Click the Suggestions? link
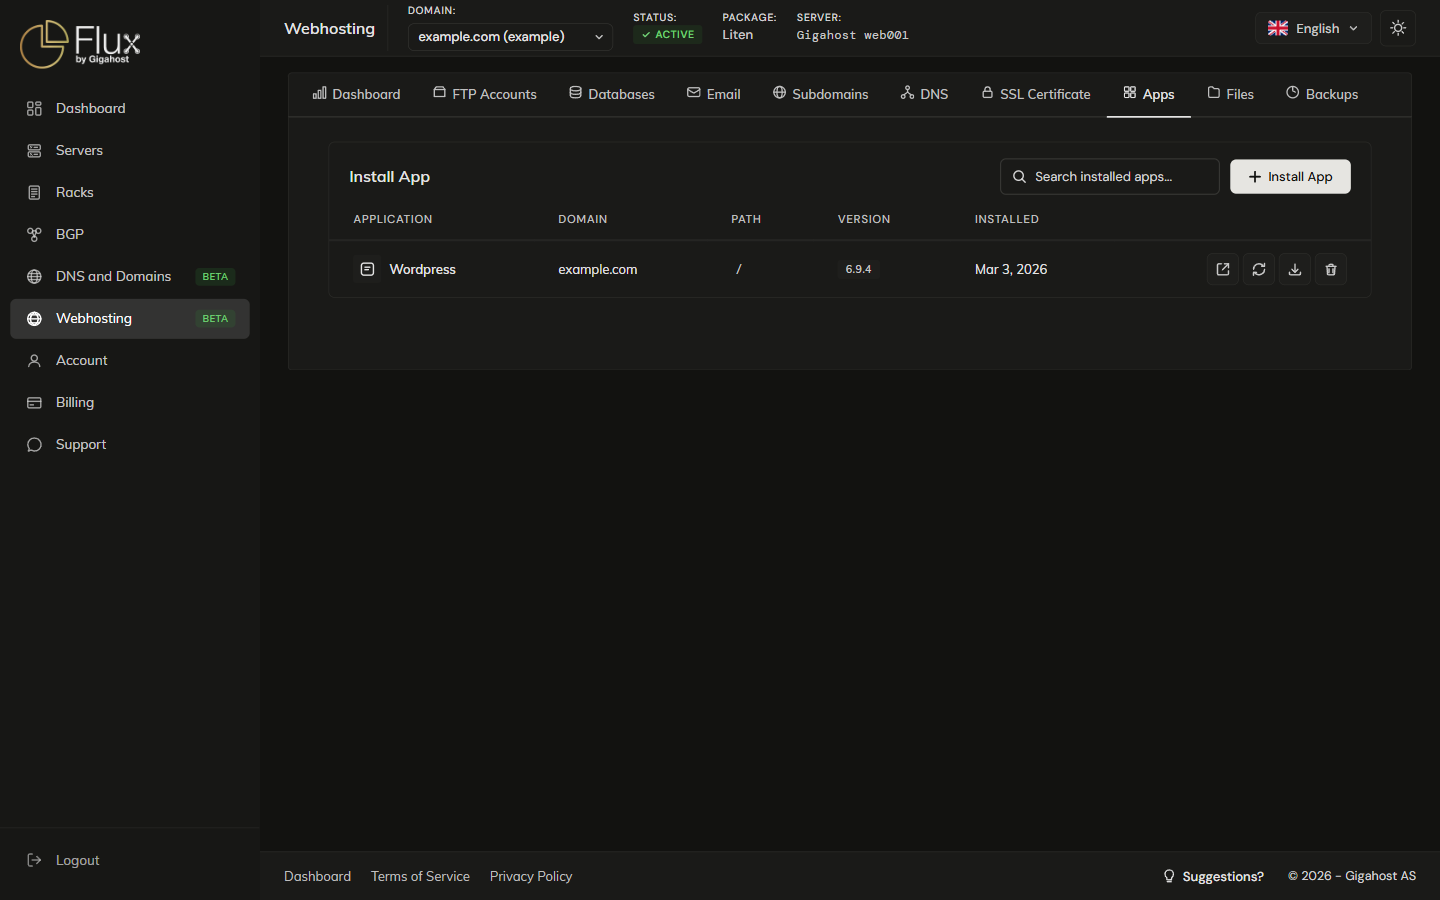This screenshot has width=1440, height=900. point(1213,876)
